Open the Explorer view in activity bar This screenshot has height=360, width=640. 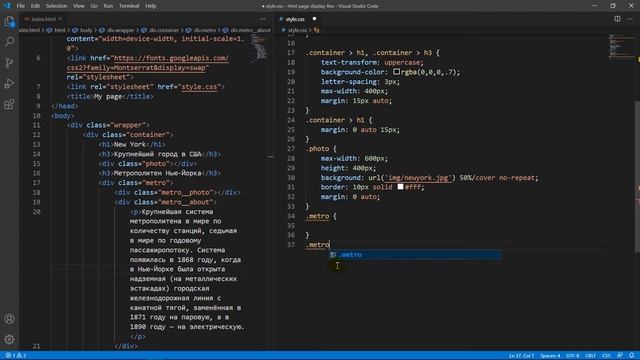coord(9,21)
